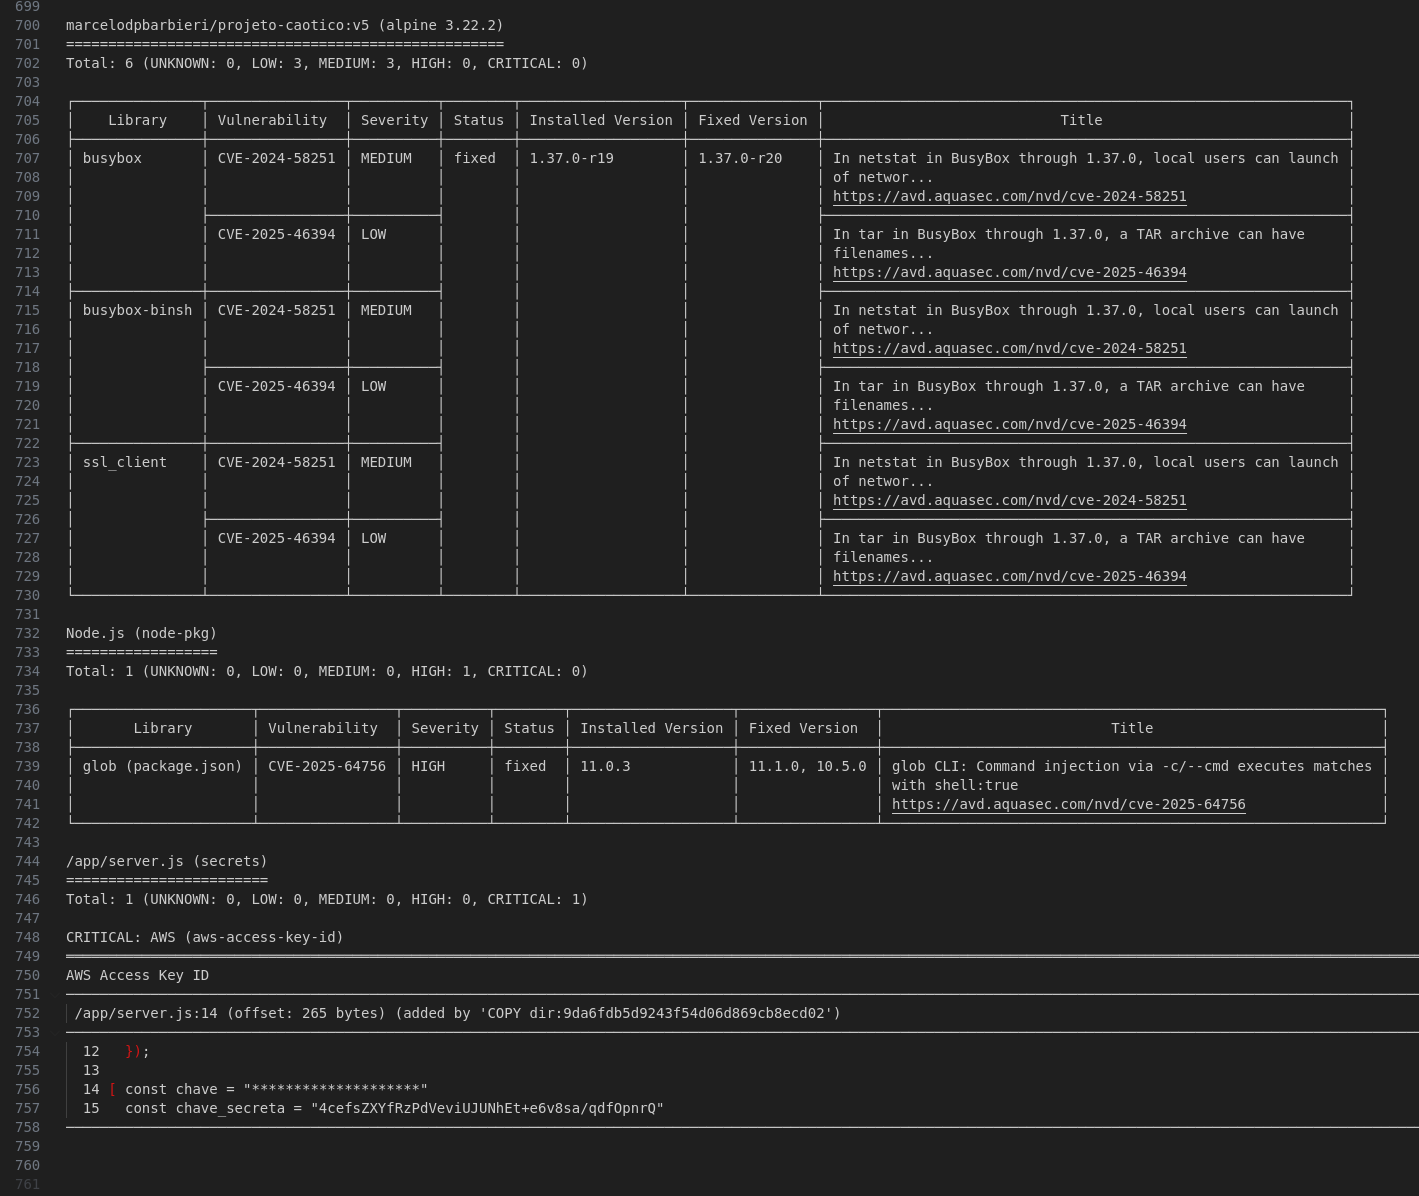Image resolution: width=1419 pixels, height=1196 pixels.
Task: Follow the CVE-2024-58251 link in the ssl_client row
Action: (1009, 501)
